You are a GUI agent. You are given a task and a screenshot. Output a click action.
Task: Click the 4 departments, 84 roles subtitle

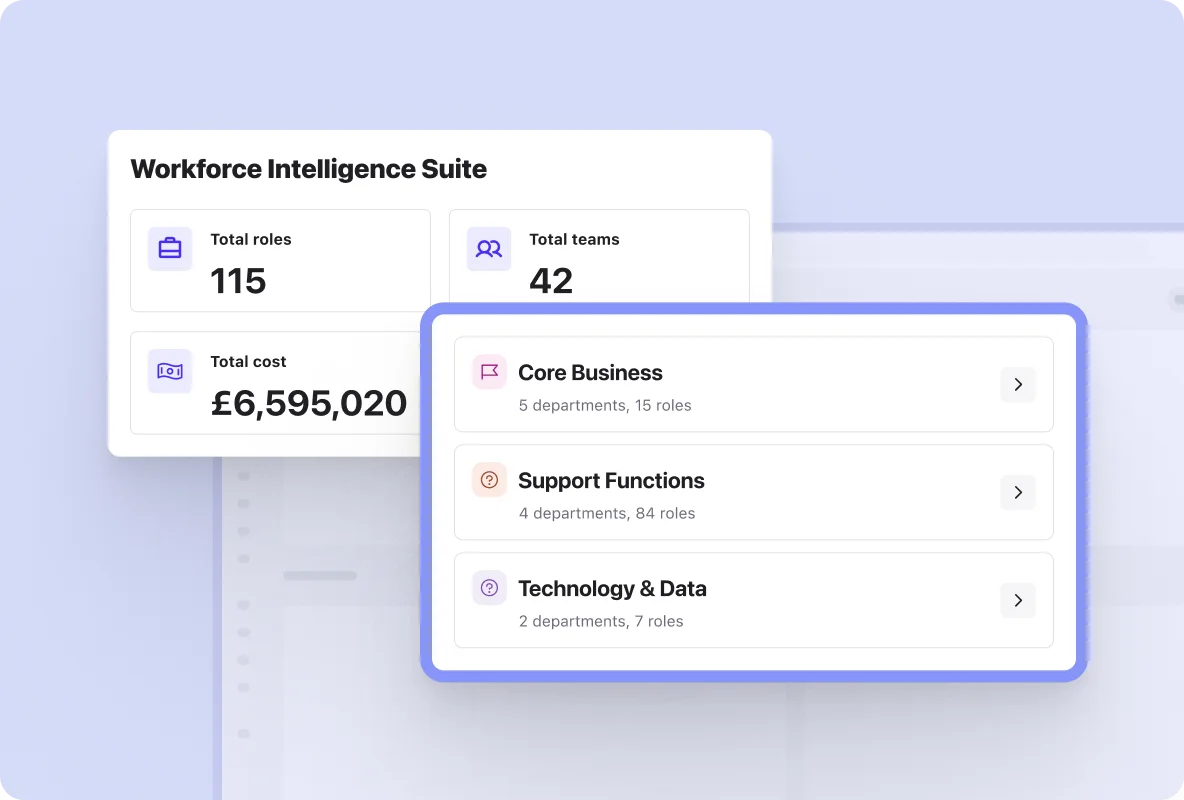(x=607, y=514)
